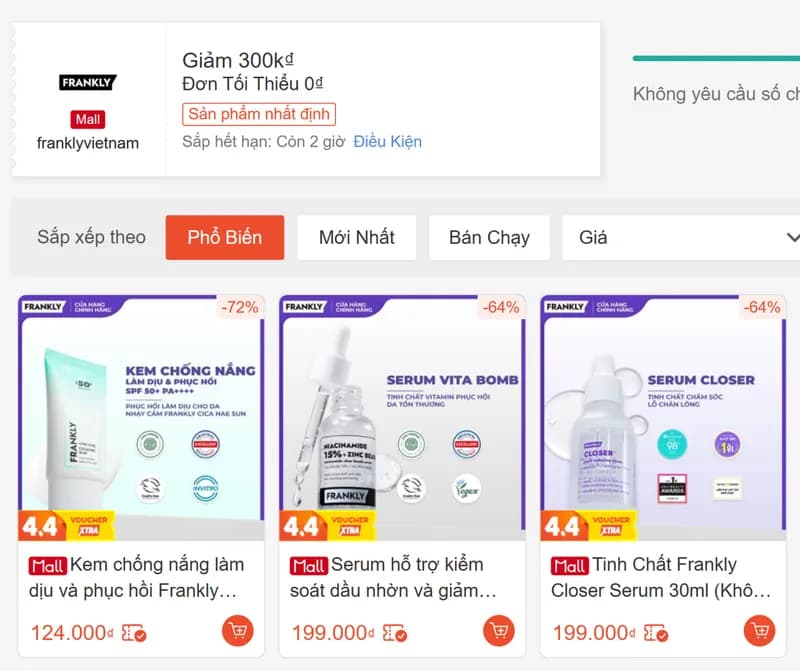Open the Tinh Chất Frankly Closer Serum title
The width and height of the screenshot is (800, 671).
pos(662,577)
